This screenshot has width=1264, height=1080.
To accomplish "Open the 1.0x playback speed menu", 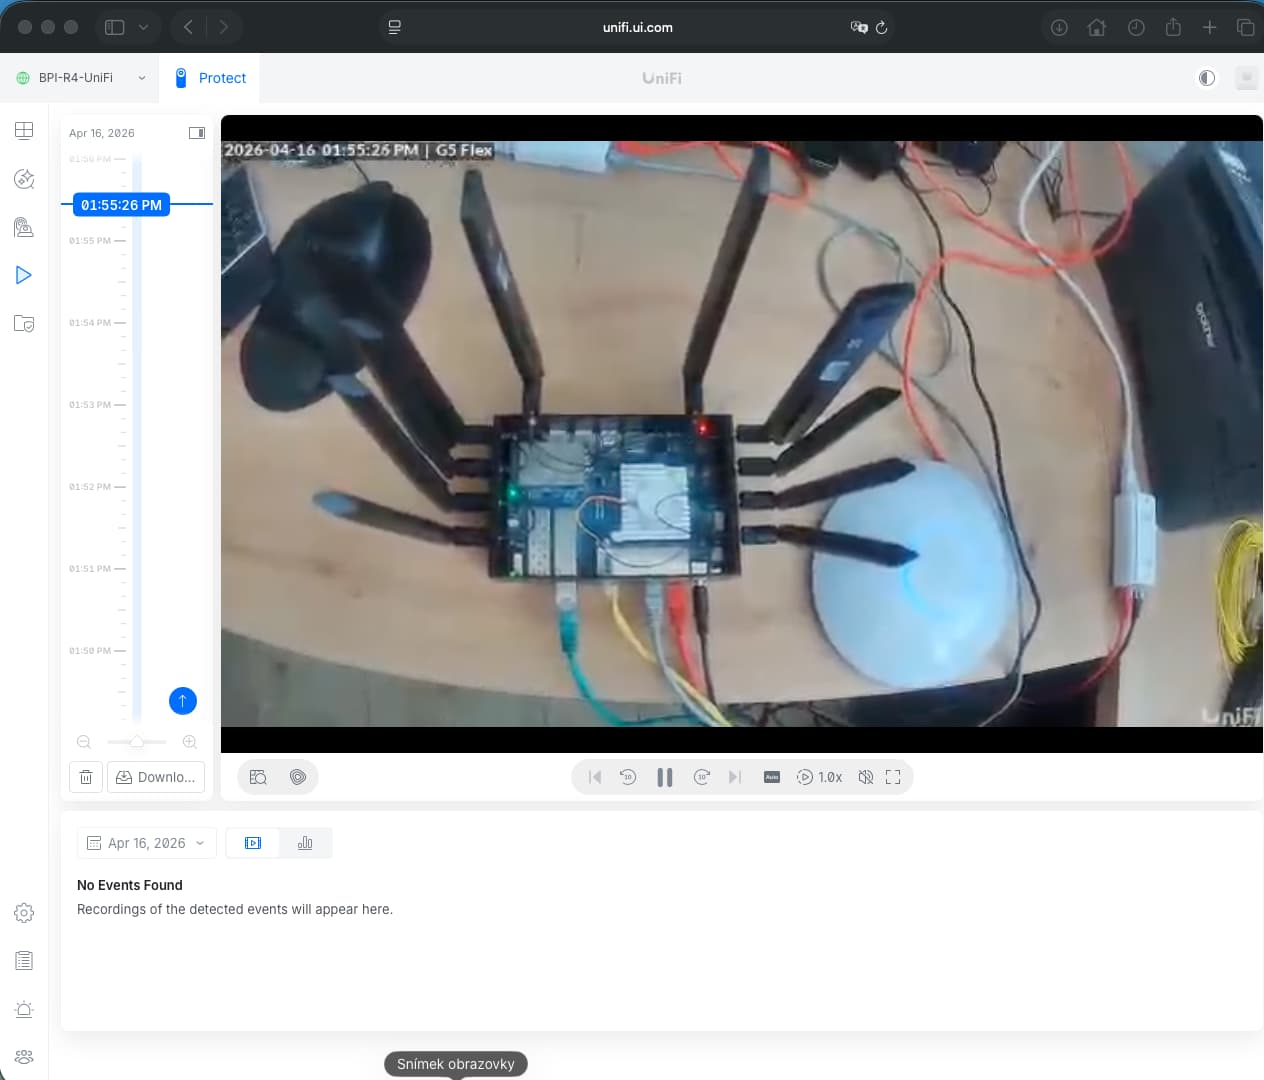I will [820, 777].
